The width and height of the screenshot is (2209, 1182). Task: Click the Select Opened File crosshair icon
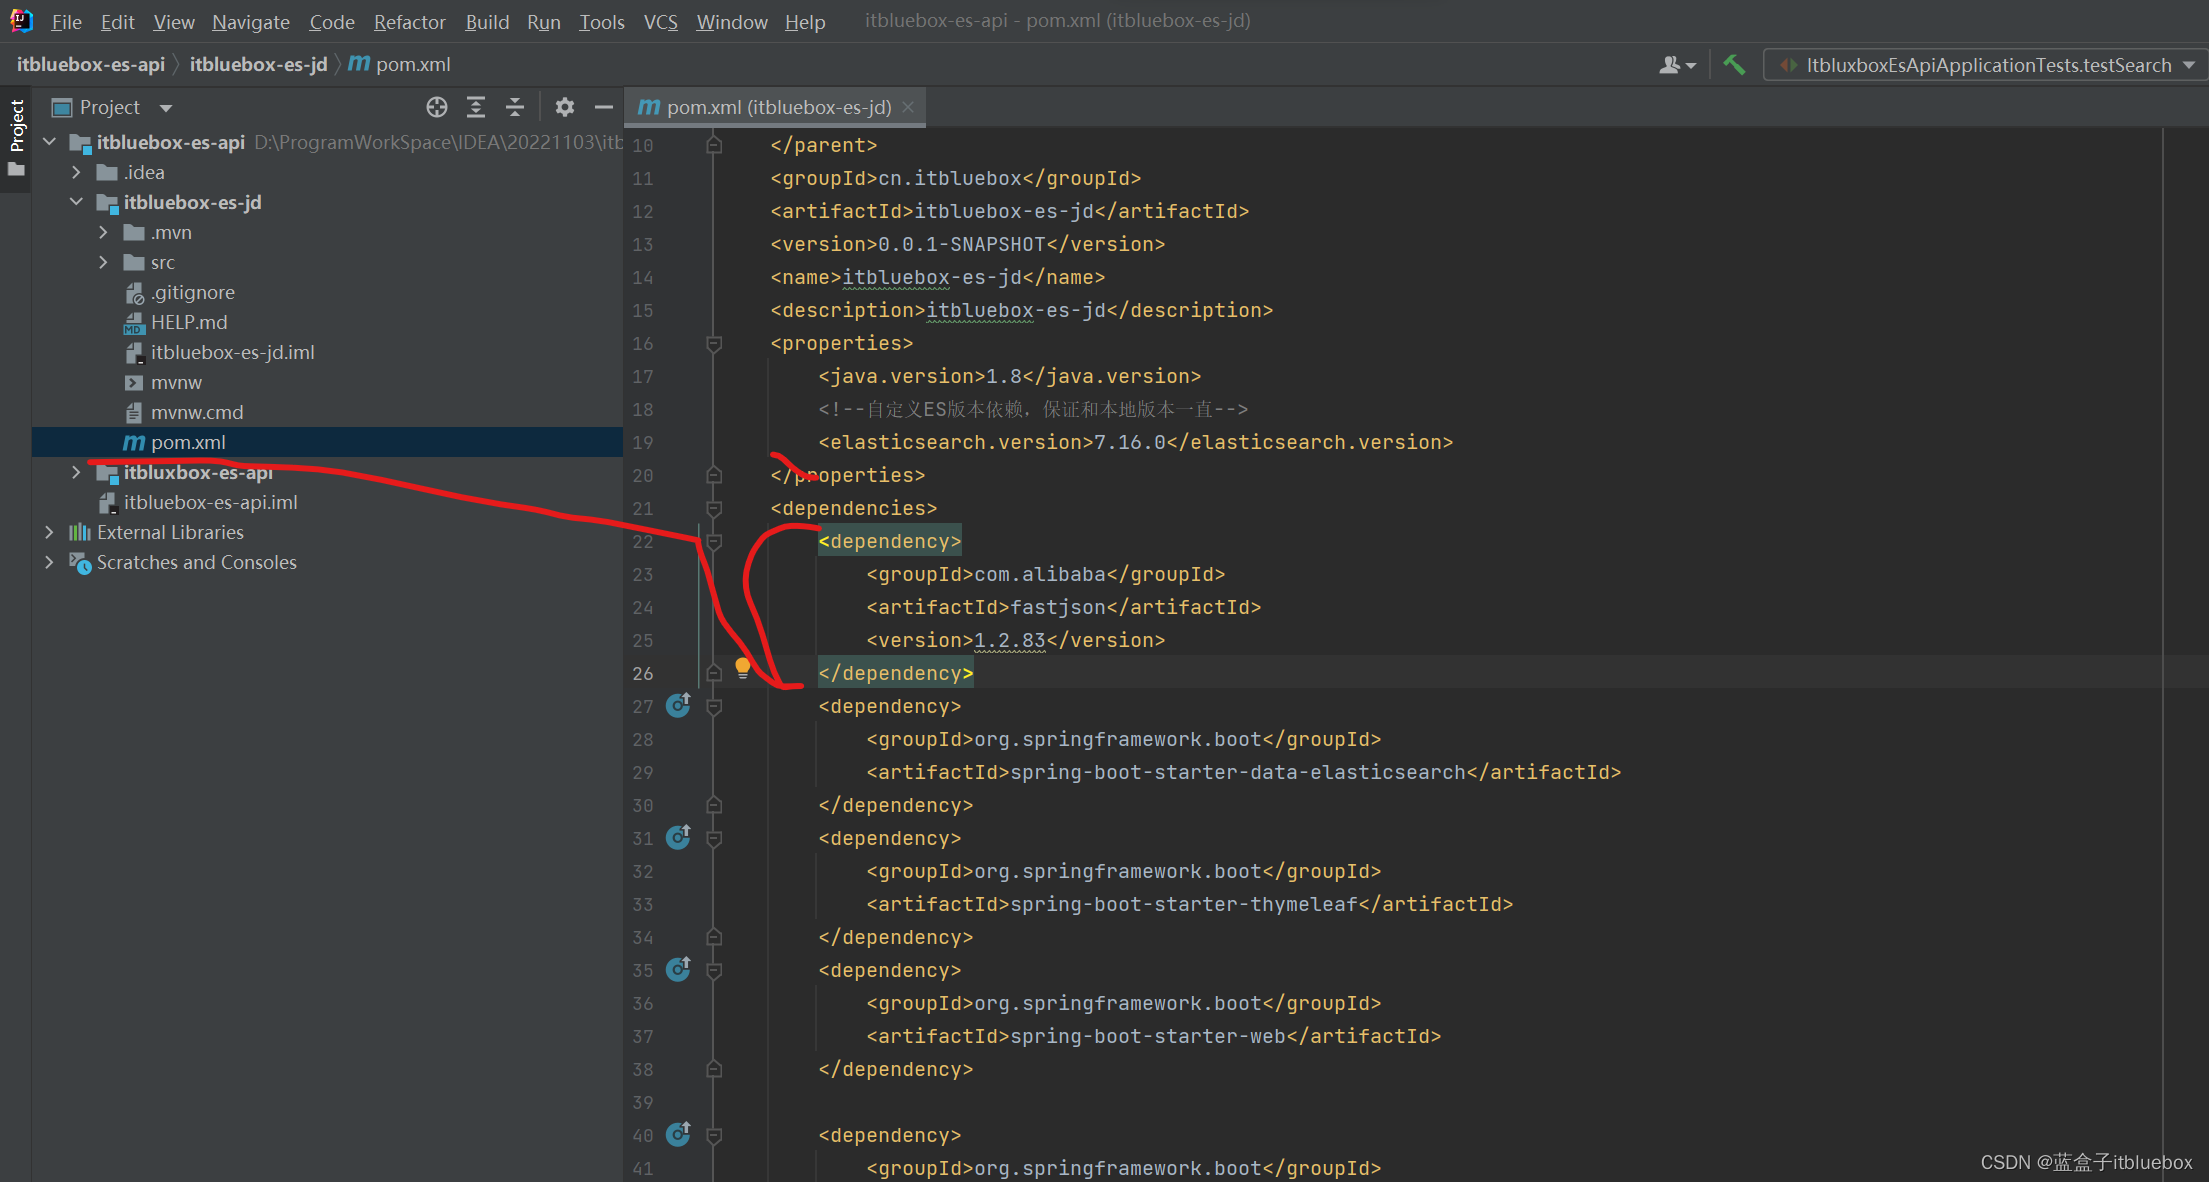(x=436, y=107)
